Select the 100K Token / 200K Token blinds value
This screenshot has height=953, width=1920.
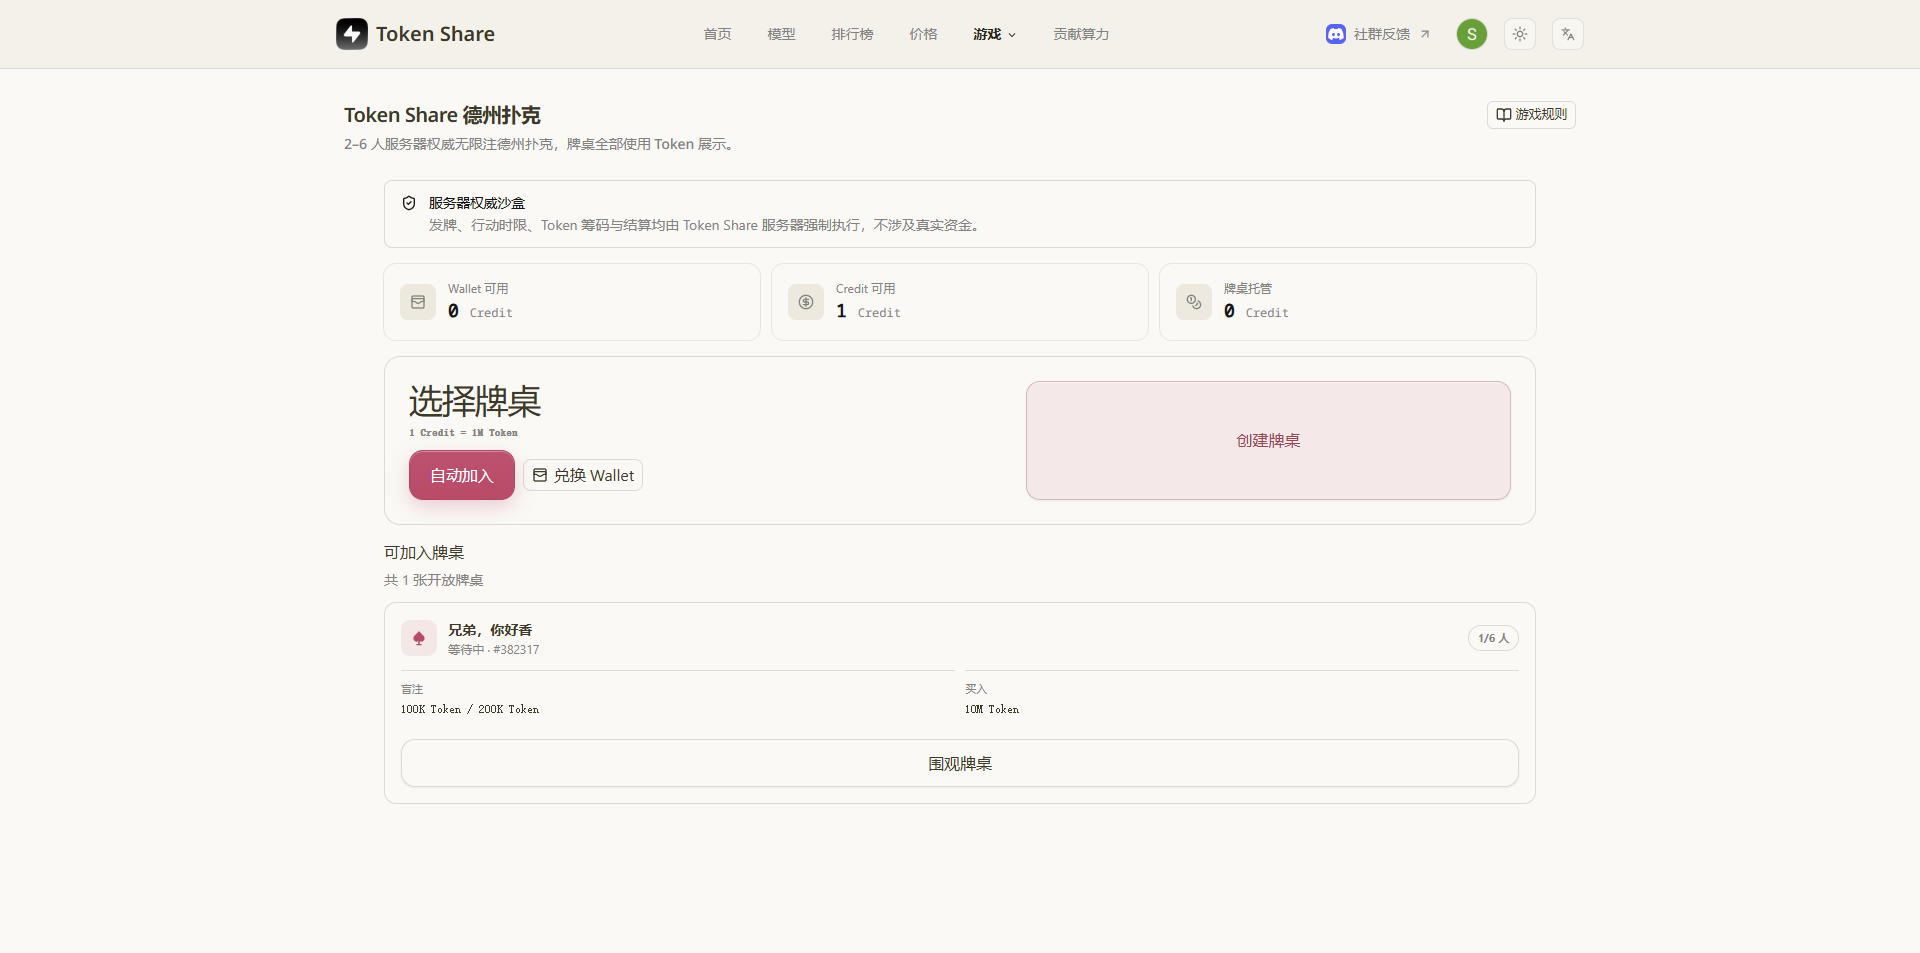point(470,709)
